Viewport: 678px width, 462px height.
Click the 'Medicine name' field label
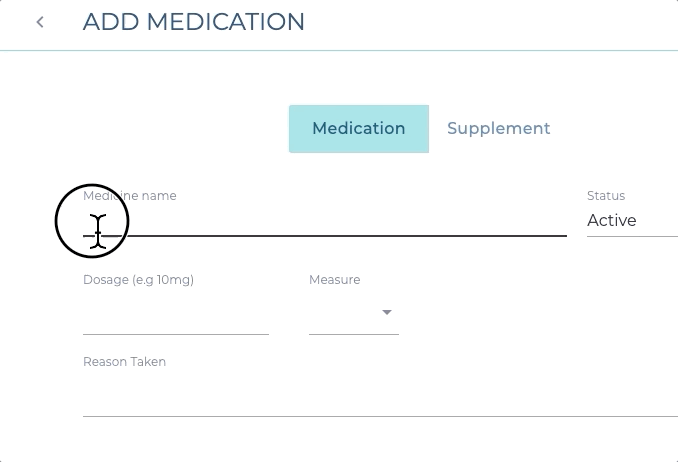pos(130,196)
